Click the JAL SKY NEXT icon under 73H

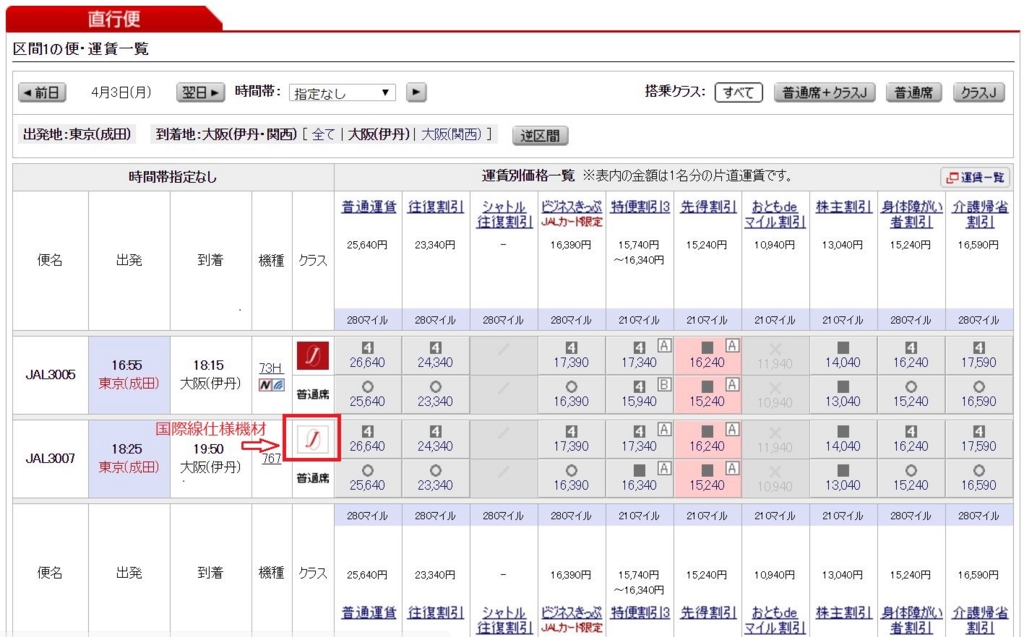264,385
